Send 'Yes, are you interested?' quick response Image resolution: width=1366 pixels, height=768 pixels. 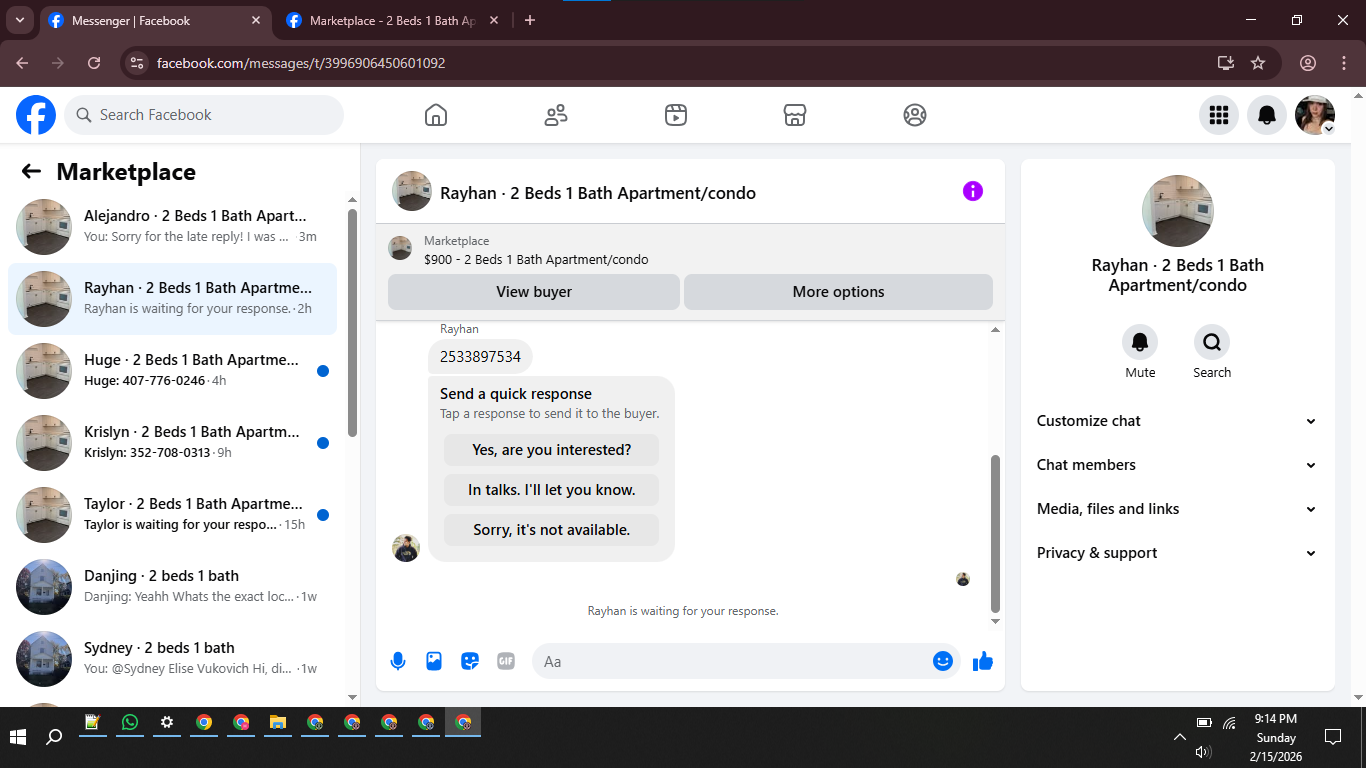coord(552,450)
